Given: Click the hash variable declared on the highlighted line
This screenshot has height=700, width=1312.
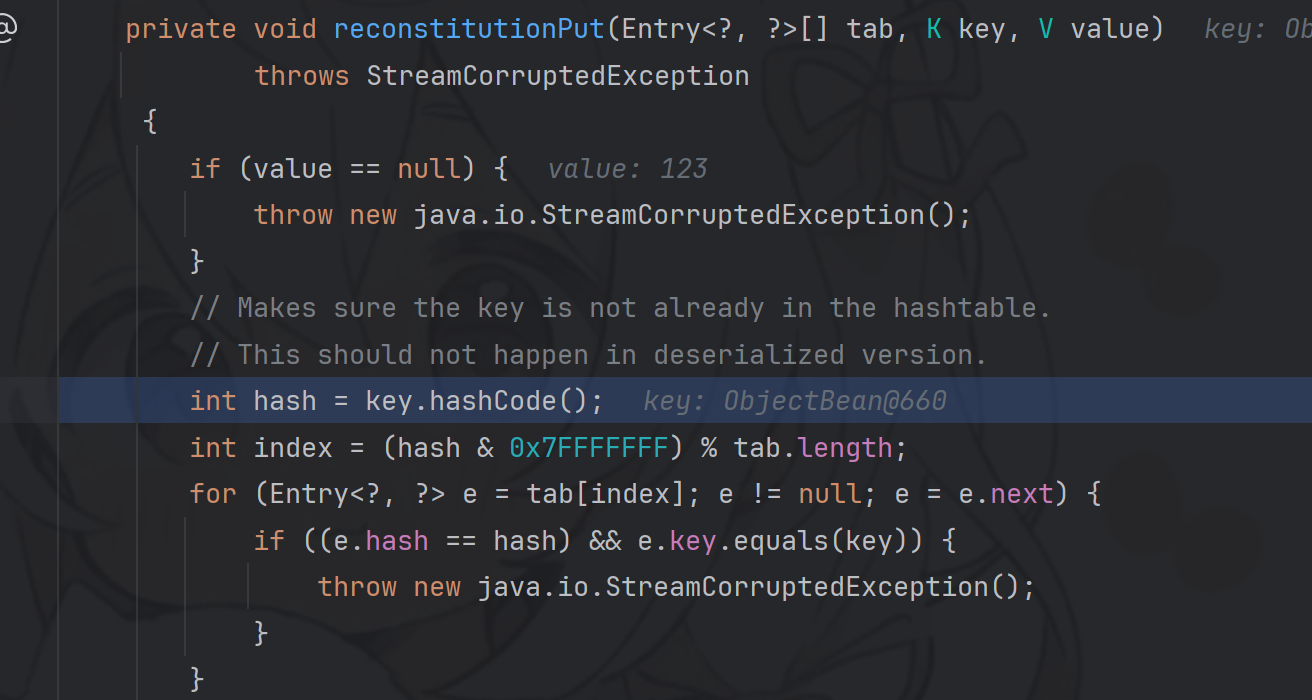Looking at the screenshot, I should click(x=285, y=402).
